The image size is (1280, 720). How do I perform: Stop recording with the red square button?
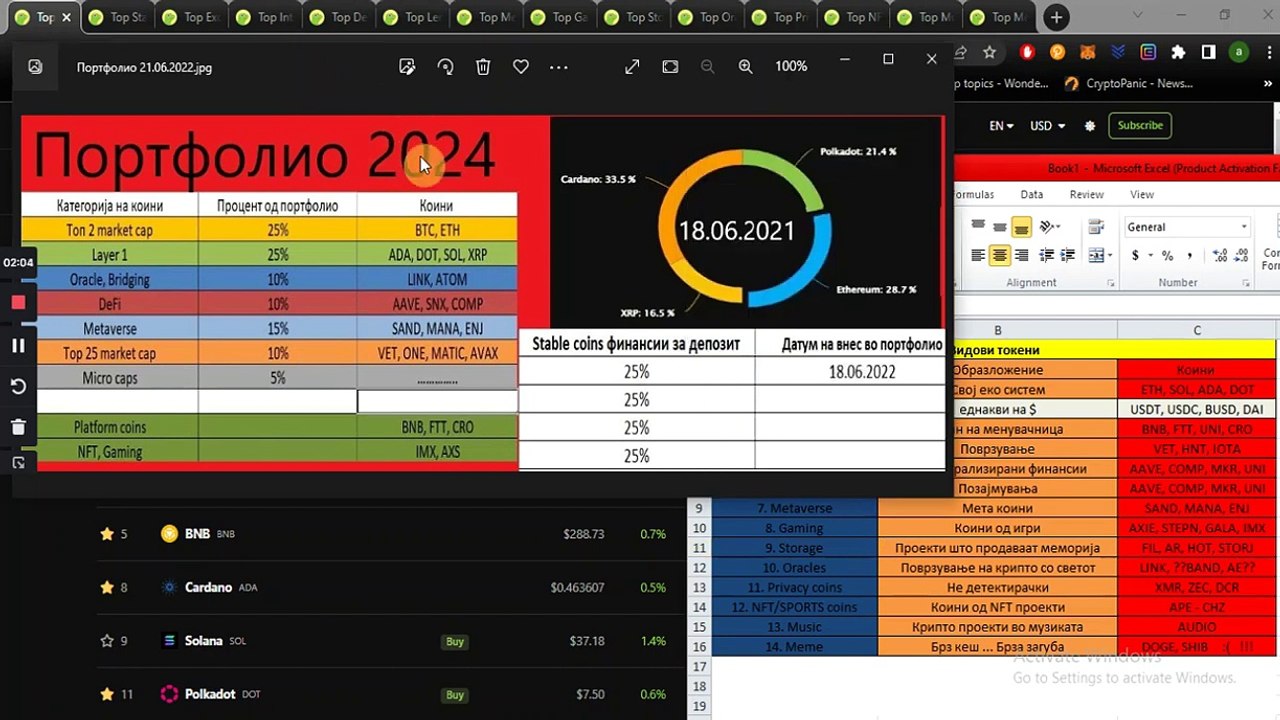(18, 302)
